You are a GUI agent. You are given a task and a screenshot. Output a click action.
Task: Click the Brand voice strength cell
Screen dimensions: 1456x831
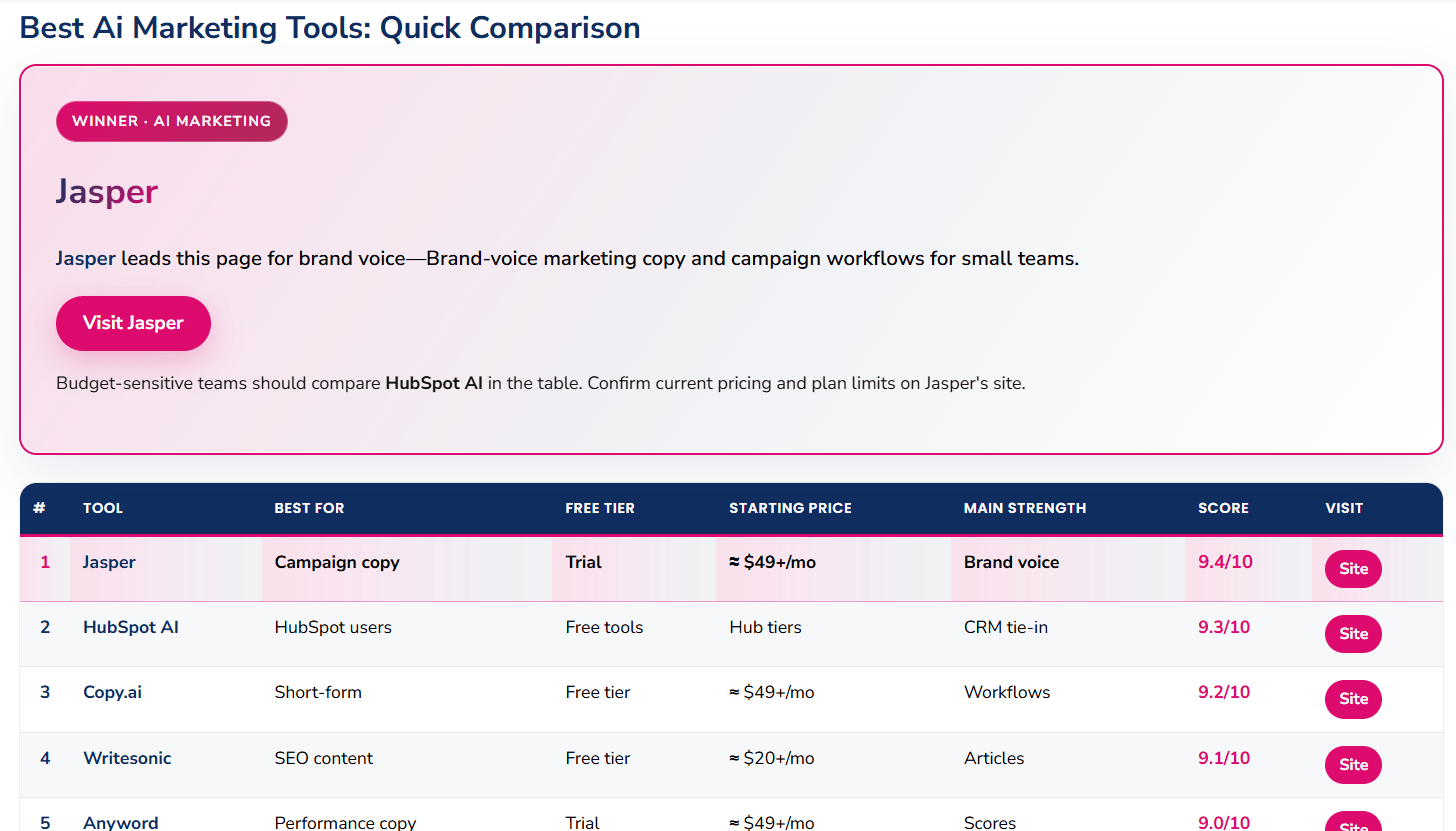(x=1011, y=562)
